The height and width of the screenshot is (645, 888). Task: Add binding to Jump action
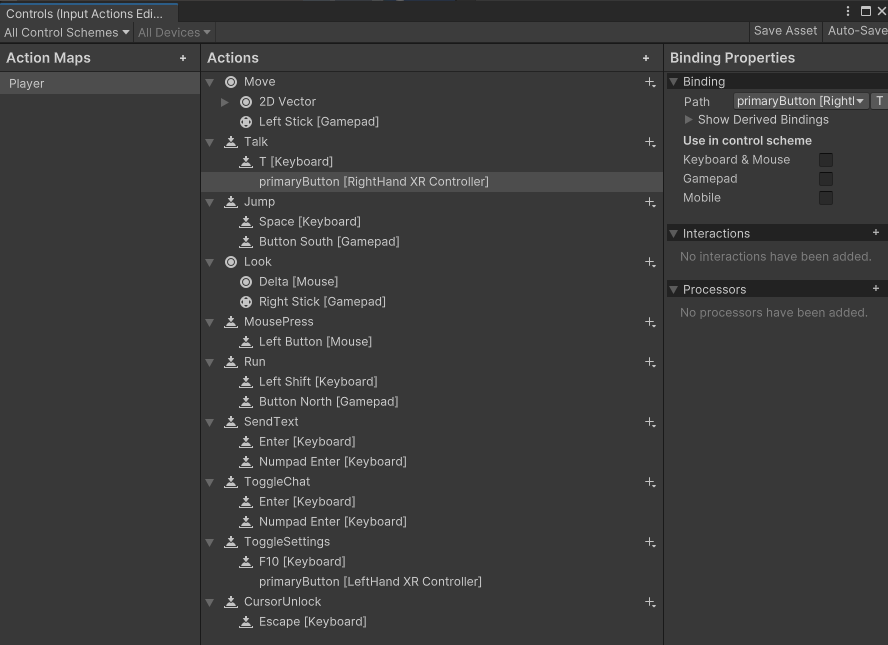pos(650,202)
